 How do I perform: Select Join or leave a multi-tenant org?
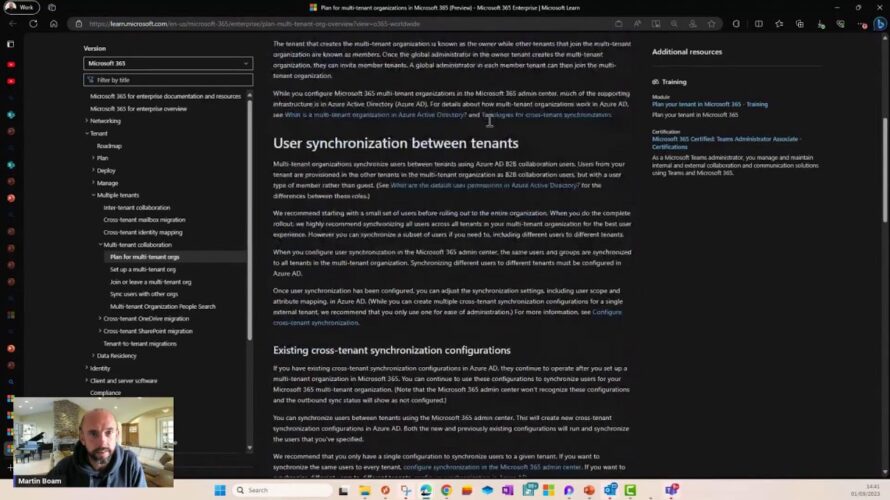[150, 282]
